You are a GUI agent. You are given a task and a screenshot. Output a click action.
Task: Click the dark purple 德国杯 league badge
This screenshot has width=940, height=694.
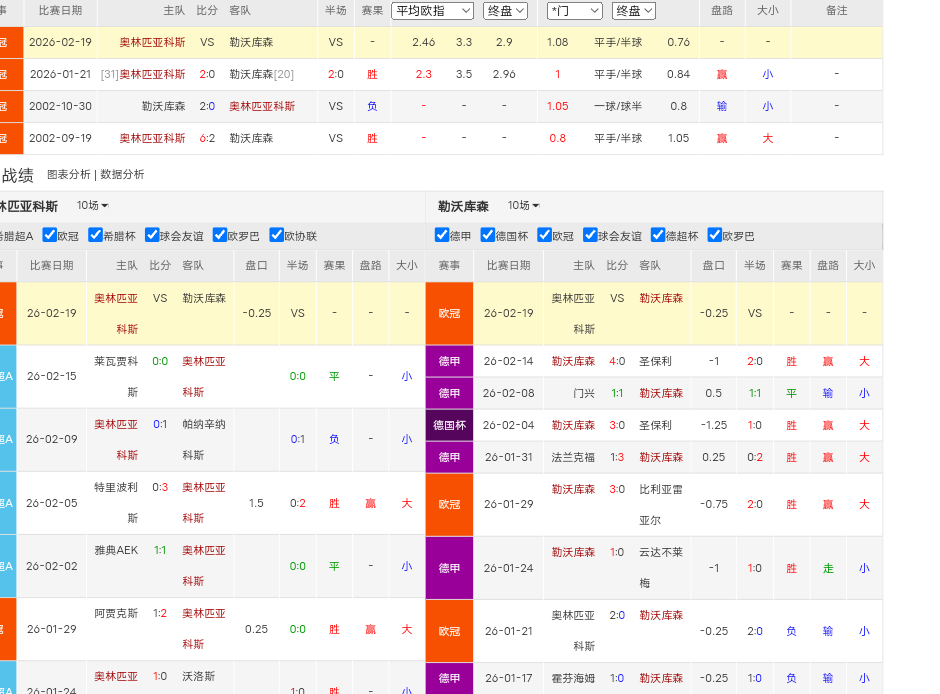coord(450,425)
